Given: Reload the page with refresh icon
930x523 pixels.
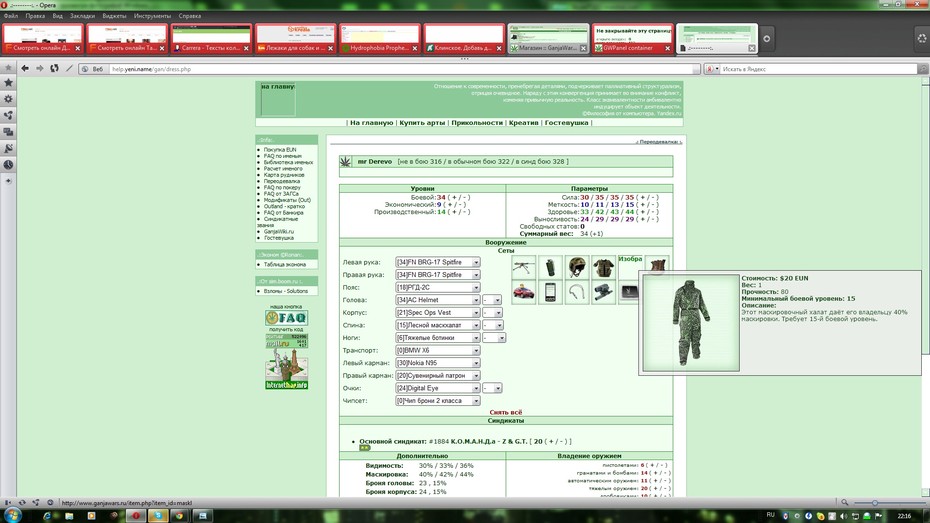Looking at the screenshot, I should 55,69.
